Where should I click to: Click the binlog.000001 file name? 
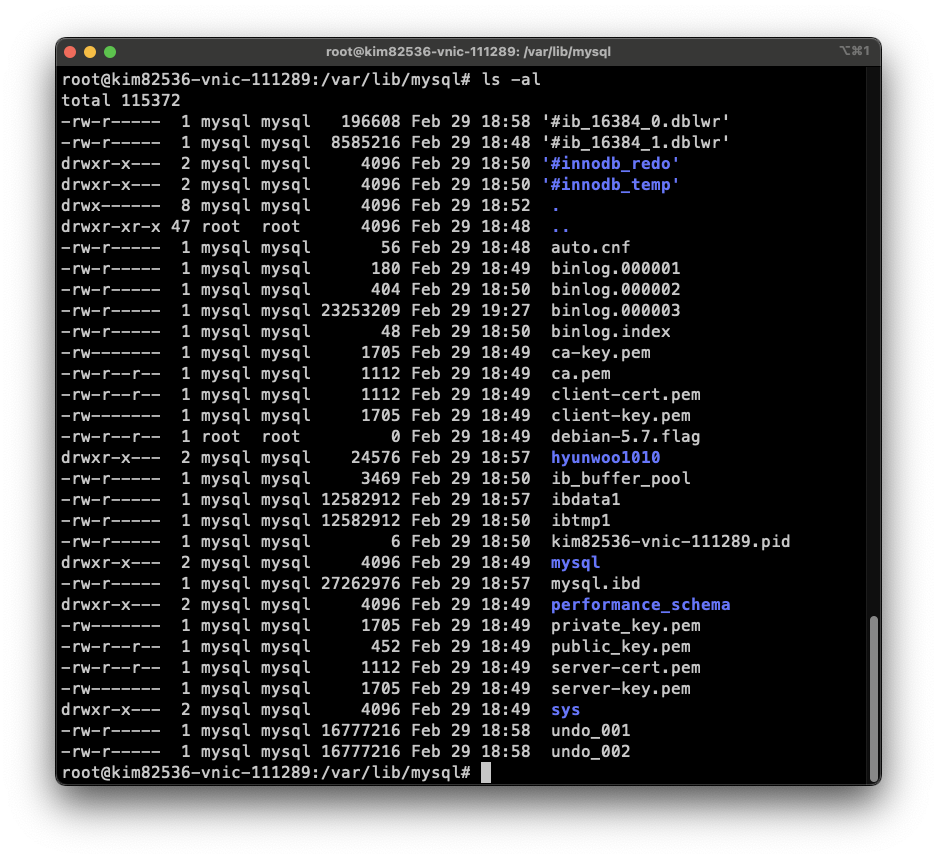tap(616, 268)
